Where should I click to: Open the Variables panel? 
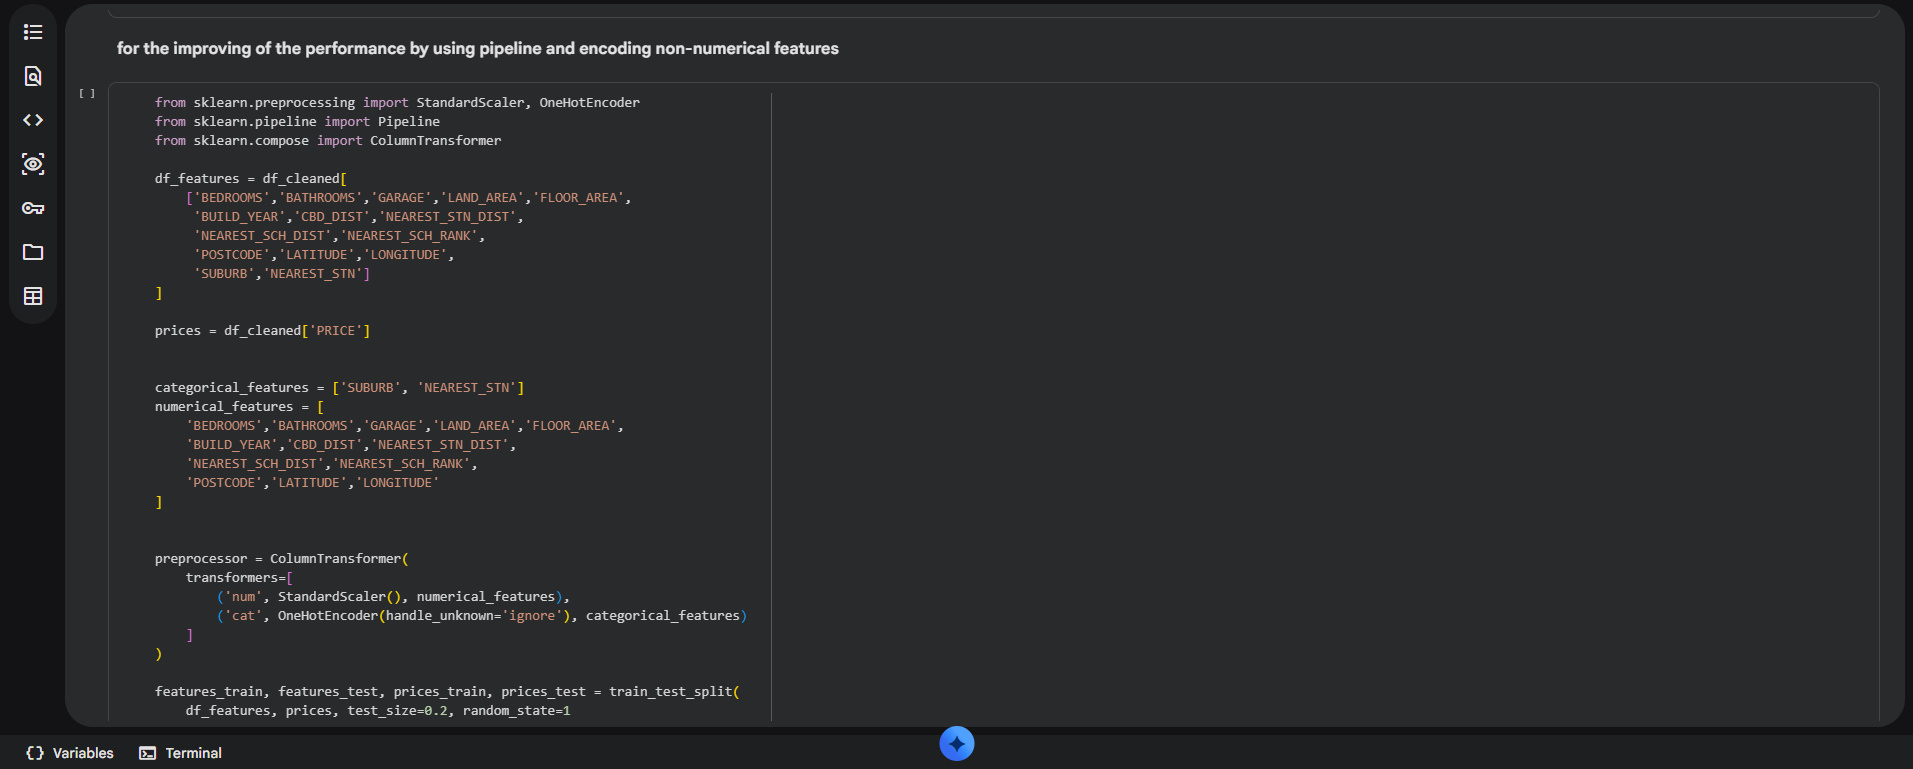pyautogui.click(x=70, y=753)
